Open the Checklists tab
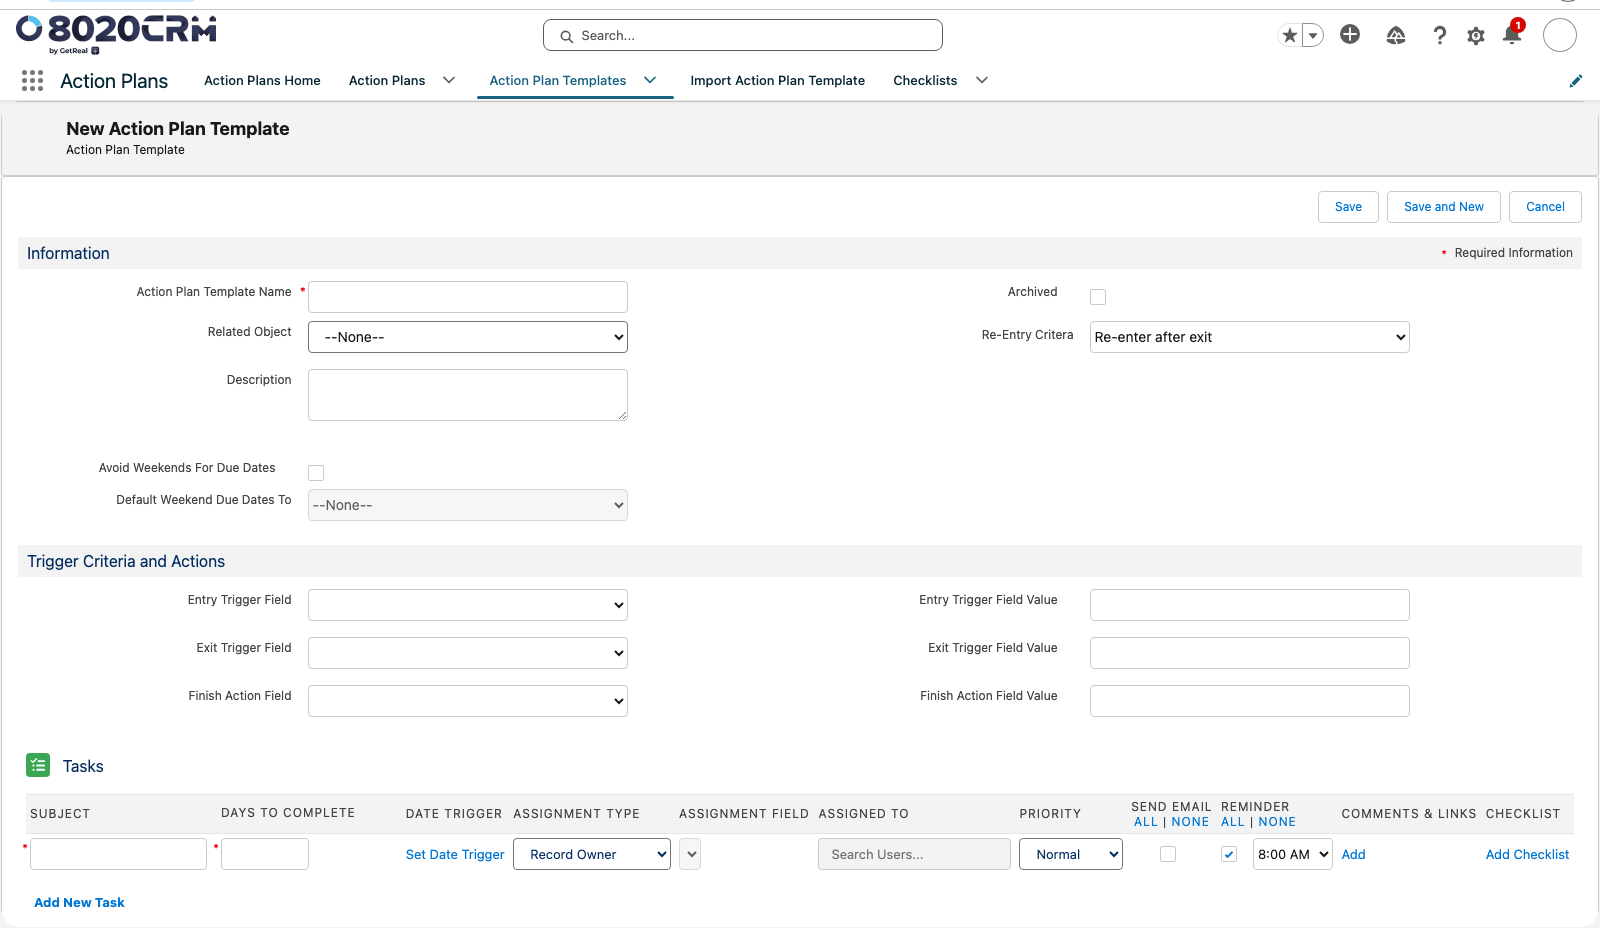 coord(925,81)
